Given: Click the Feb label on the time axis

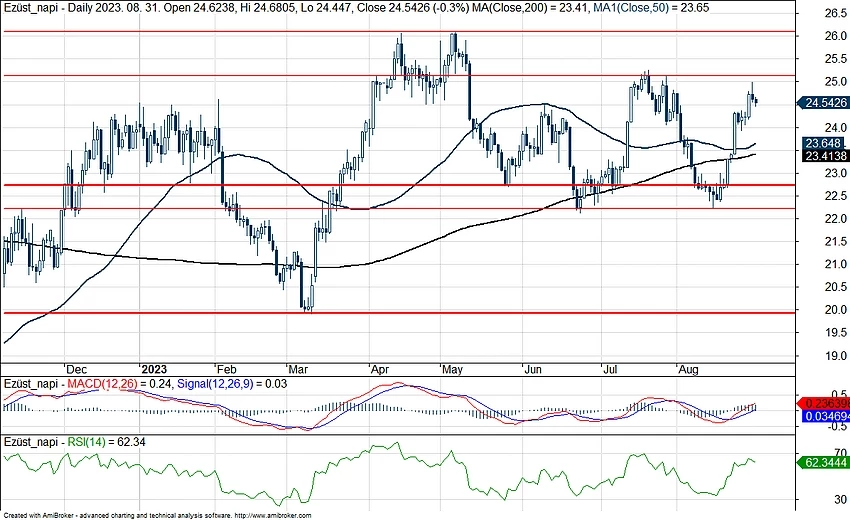Looking at the screenshot, I should pos(226,369).
